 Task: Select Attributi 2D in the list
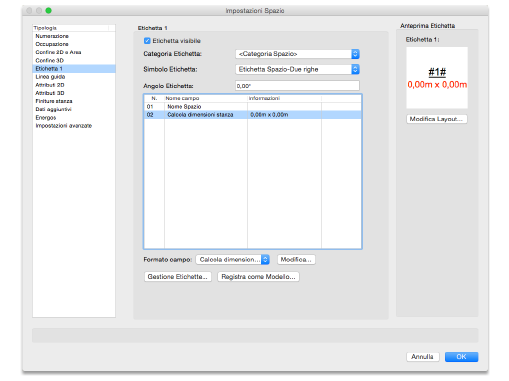[x=74, y=85]
